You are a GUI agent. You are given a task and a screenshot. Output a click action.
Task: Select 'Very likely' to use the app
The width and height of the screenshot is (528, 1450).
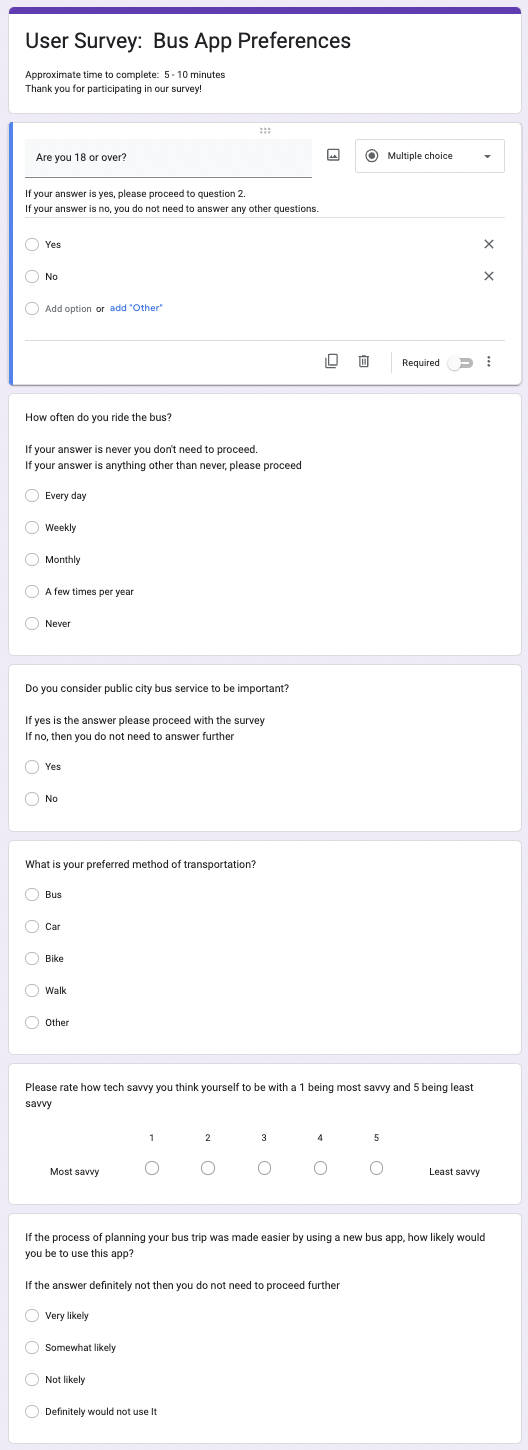coord(32,1315)
